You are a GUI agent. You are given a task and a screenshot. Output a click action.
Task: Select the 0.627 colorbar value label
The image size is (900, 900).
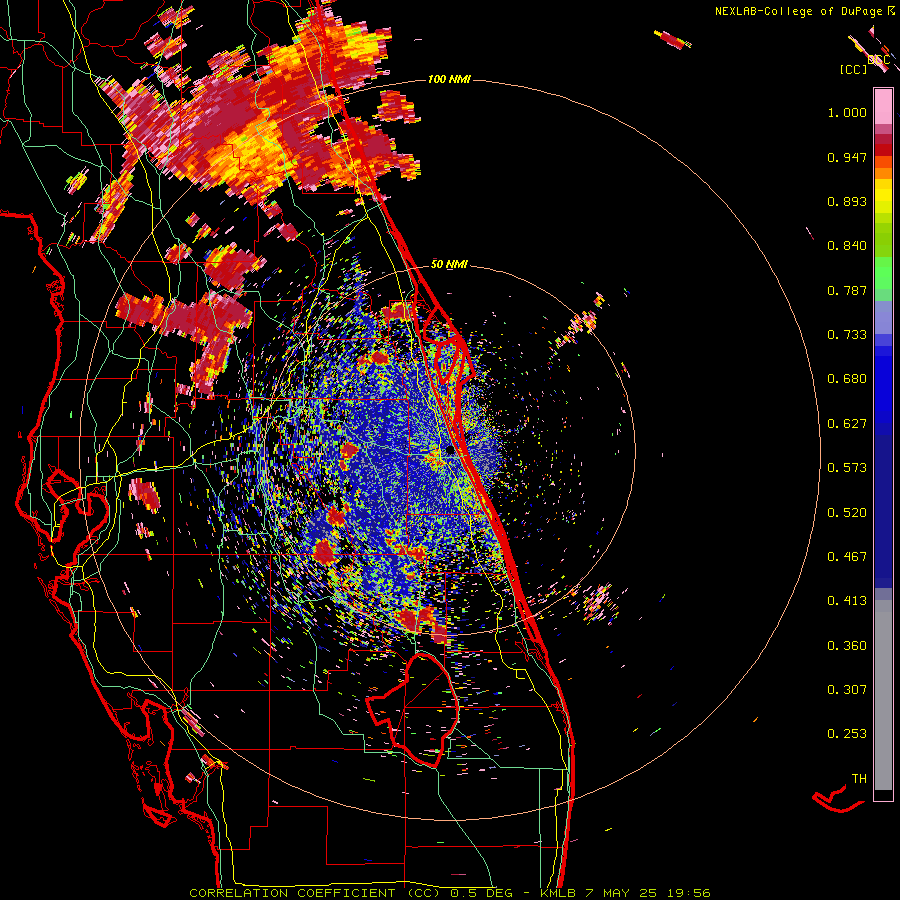(847, 424)
